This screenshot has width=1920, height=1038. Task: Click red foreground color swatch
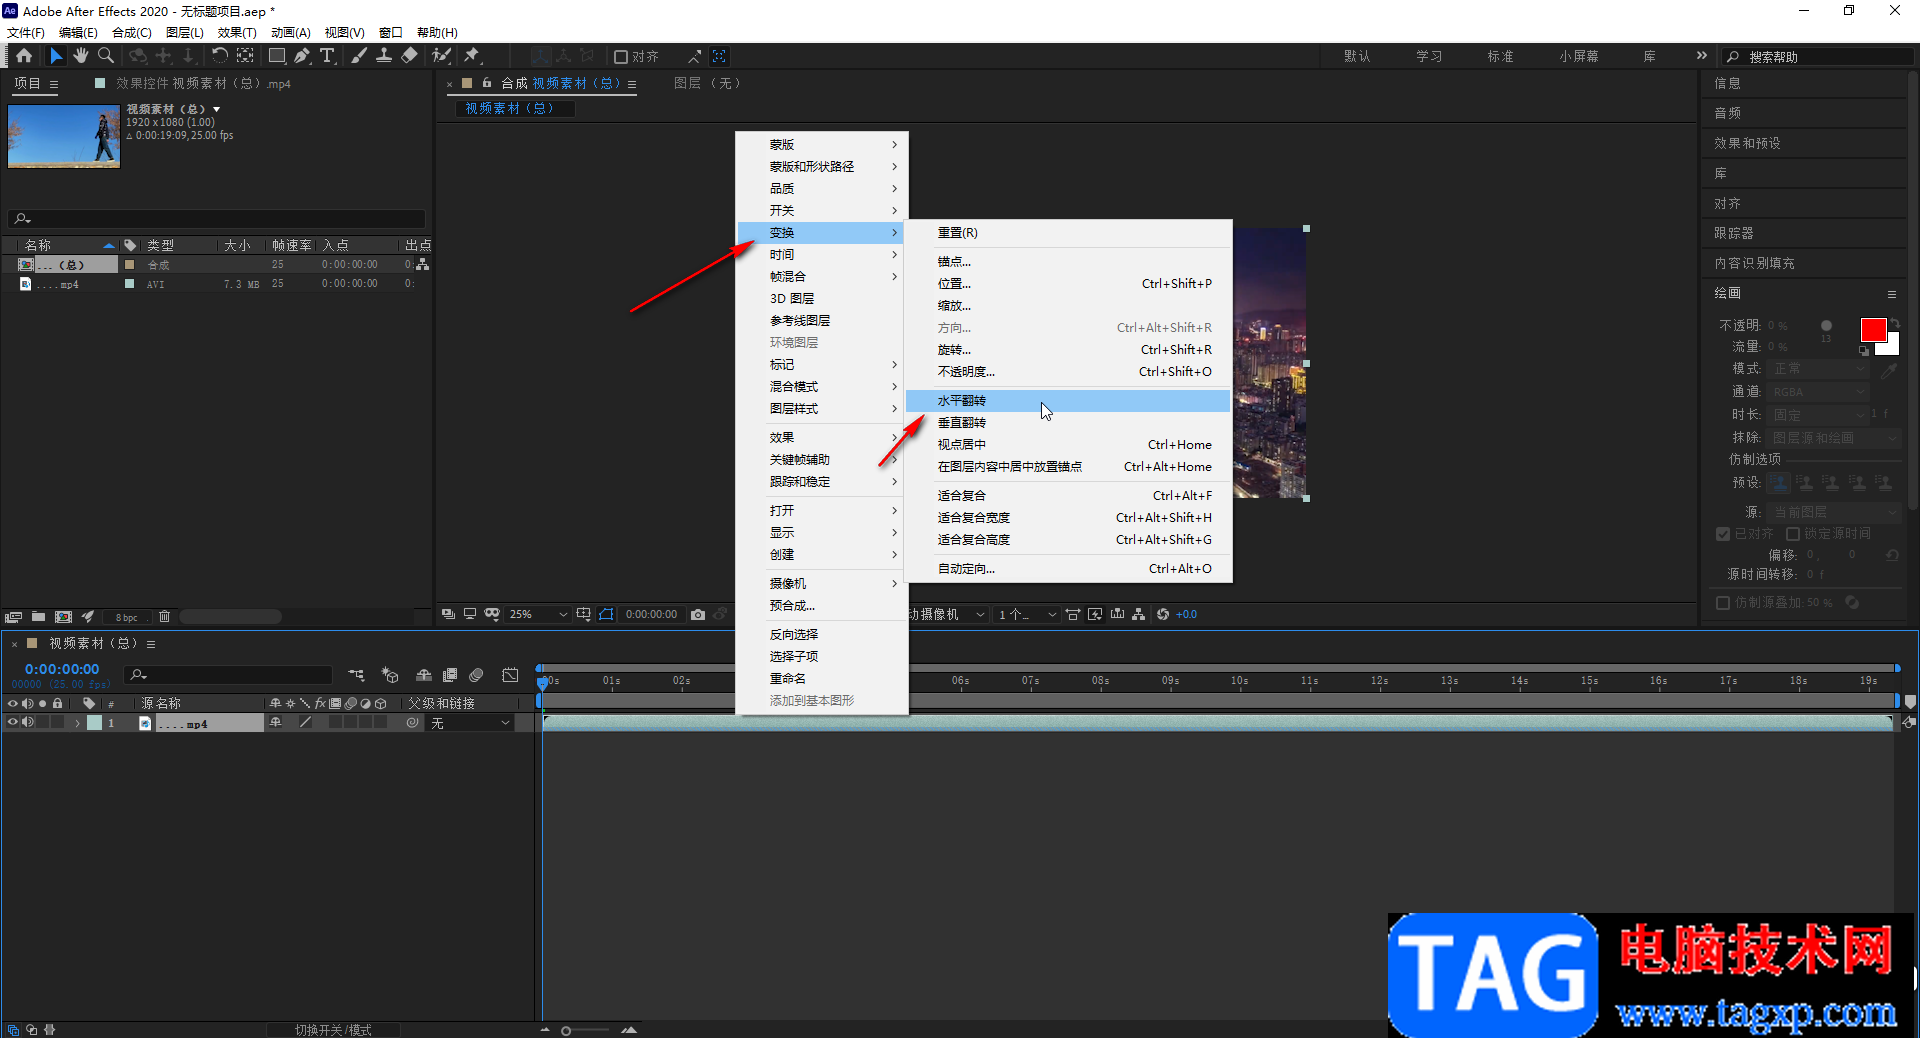[x=1873, y=330]
